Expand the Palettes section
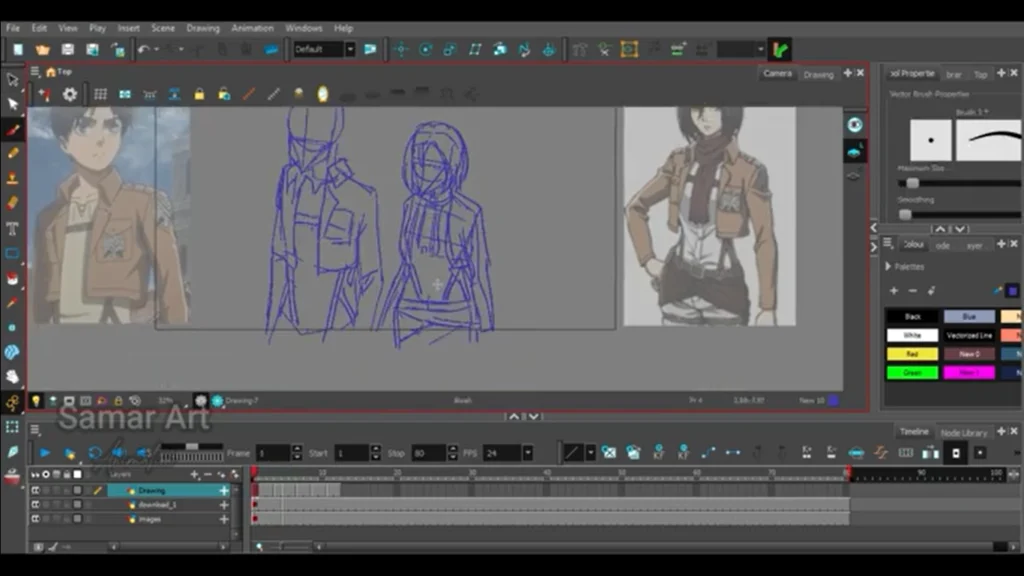Viewport: 1024px width, 576px height. point(889,266)
